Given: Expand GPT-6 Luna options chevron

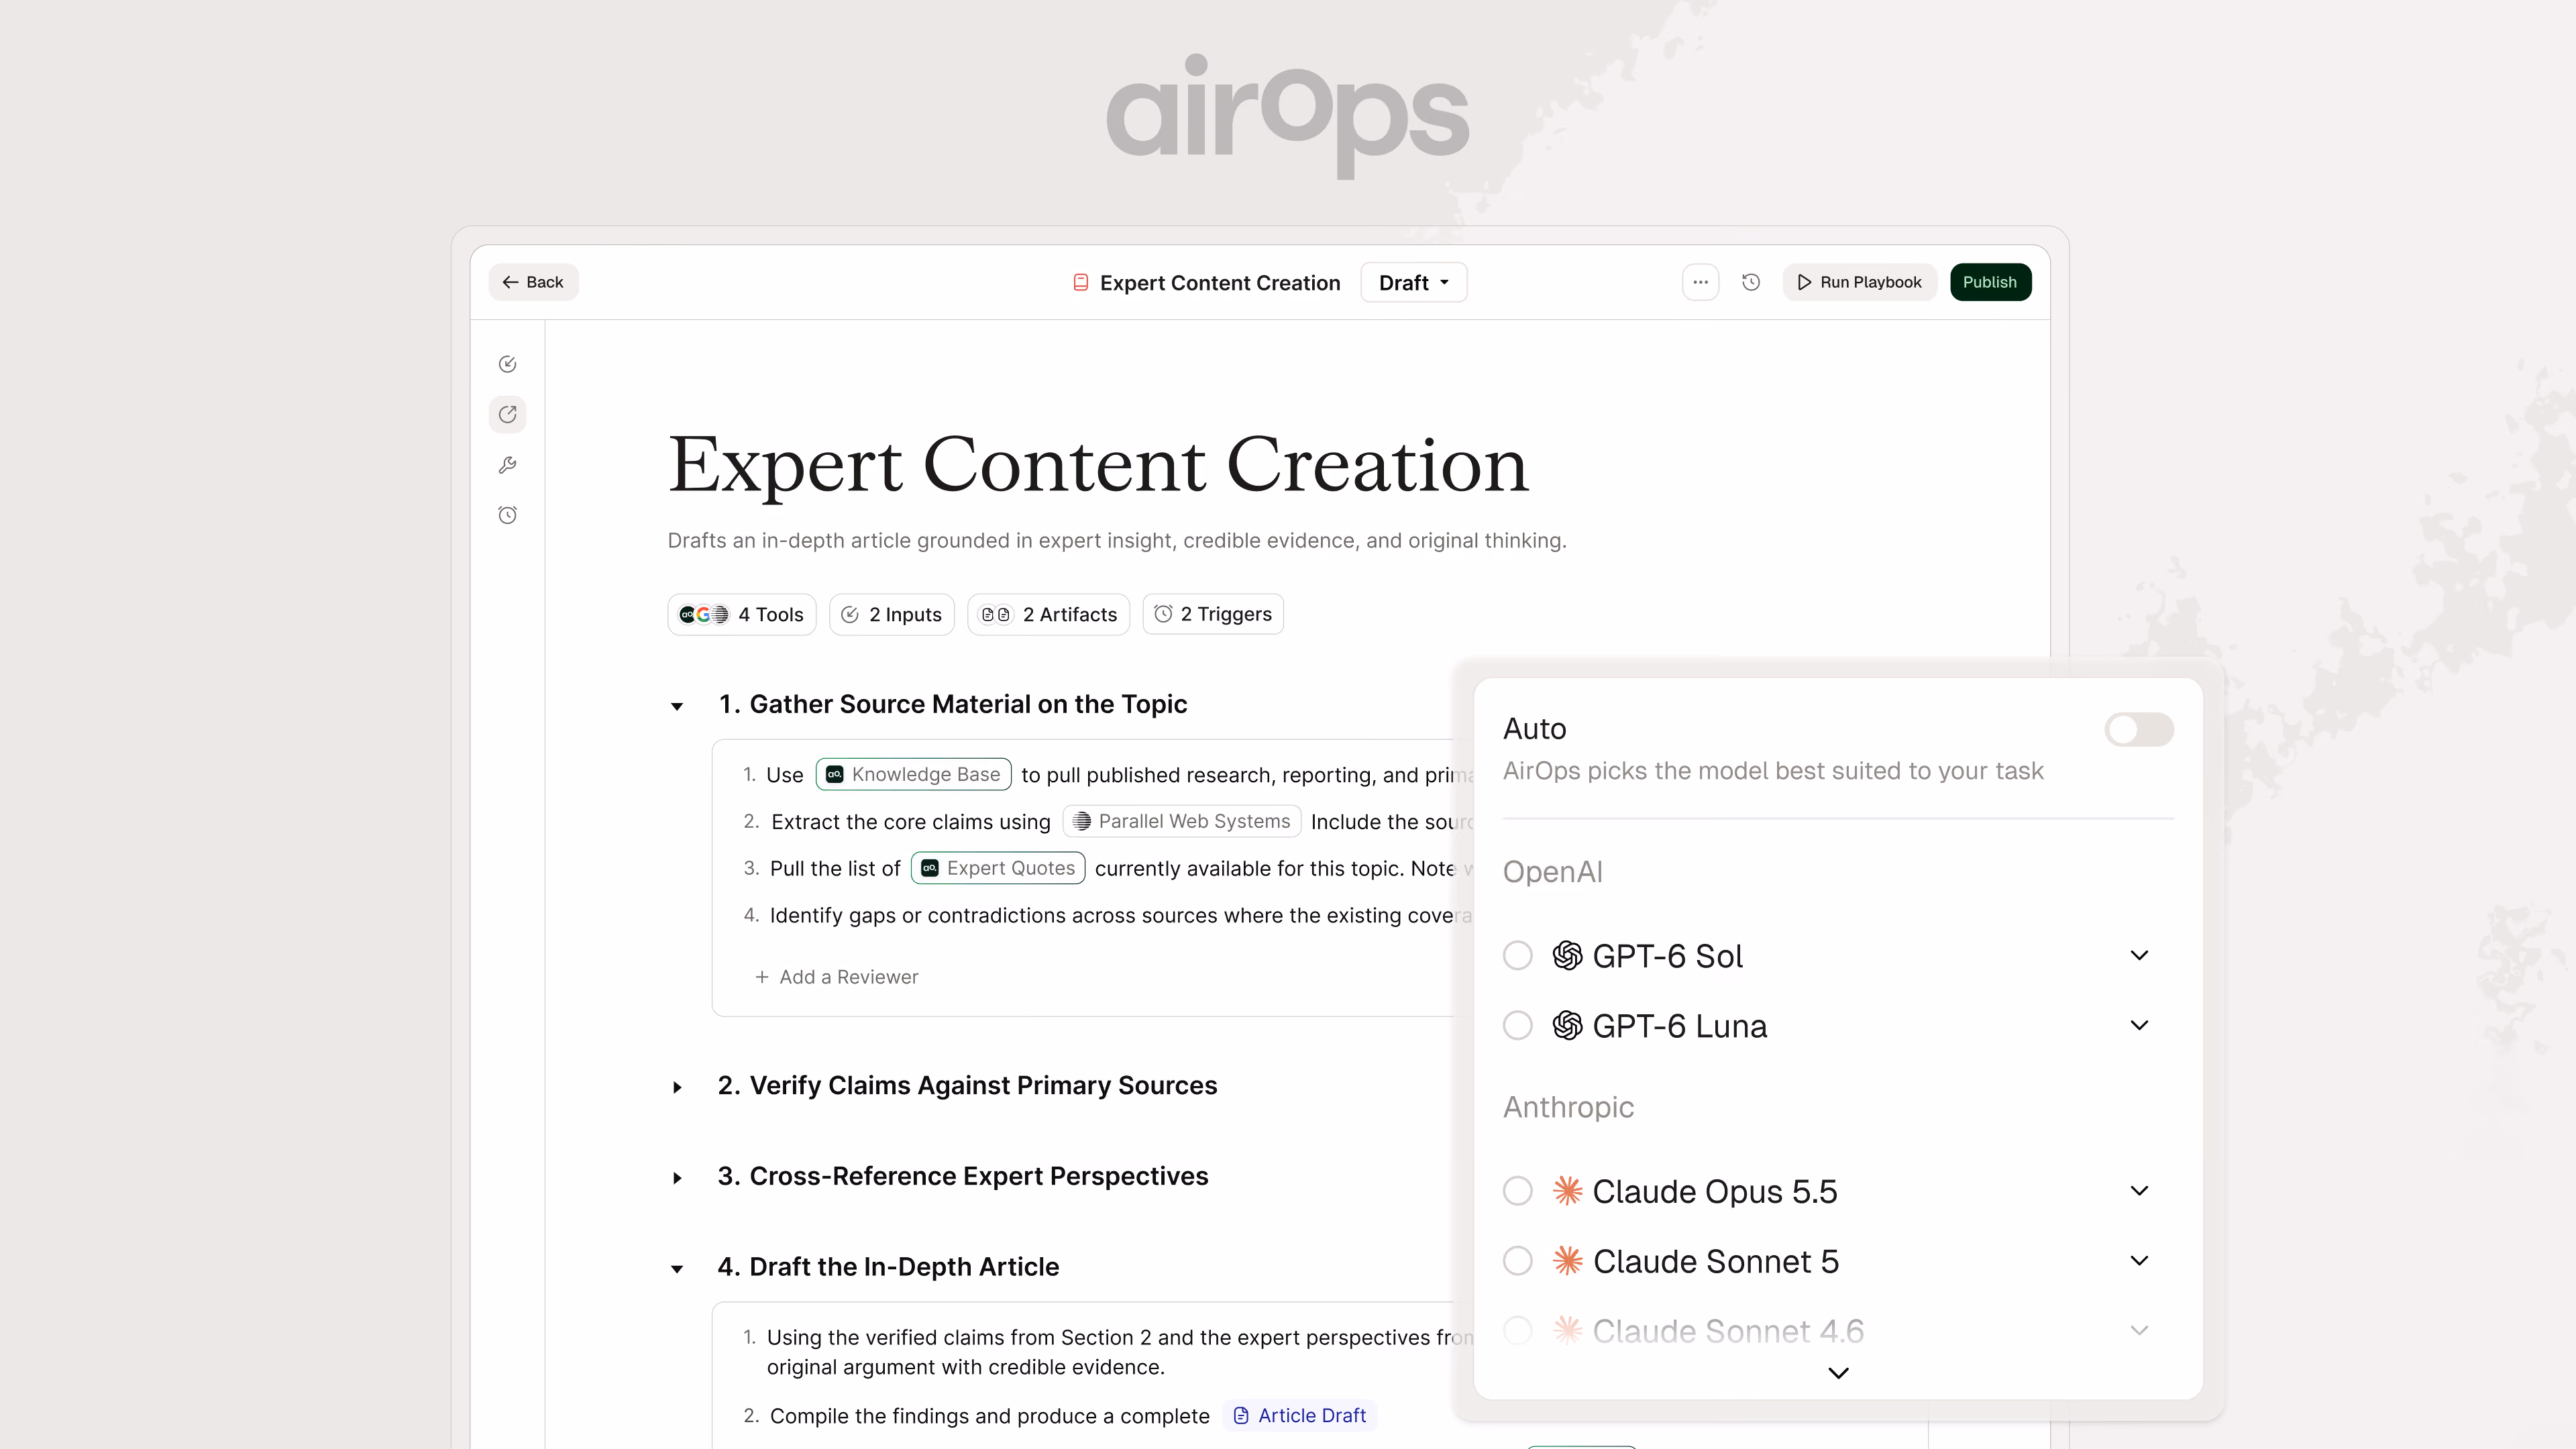Looking at the screenshot, I should (2139, 1025).
